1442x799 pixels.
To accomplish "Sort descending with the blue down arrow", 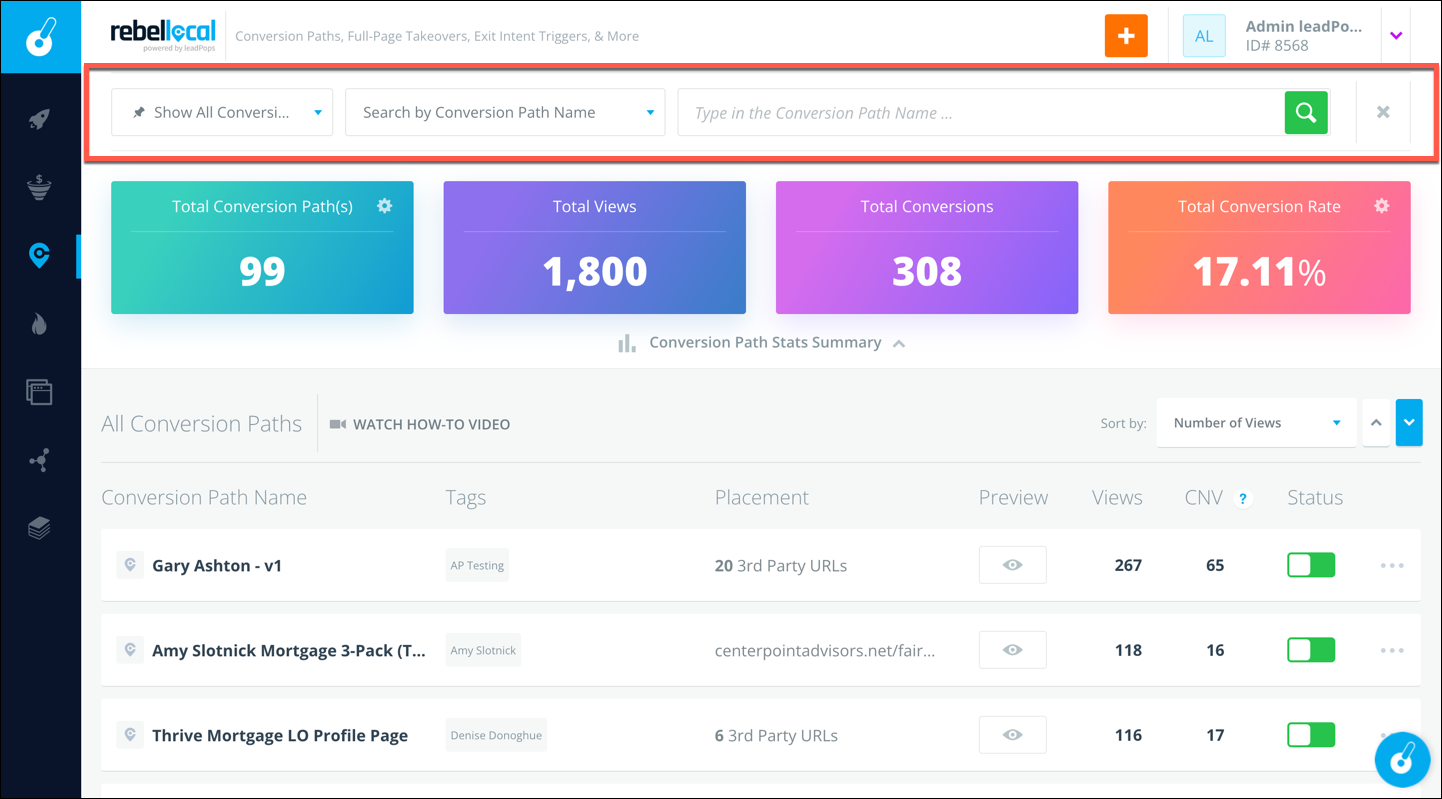I will tap(1409, 423).
